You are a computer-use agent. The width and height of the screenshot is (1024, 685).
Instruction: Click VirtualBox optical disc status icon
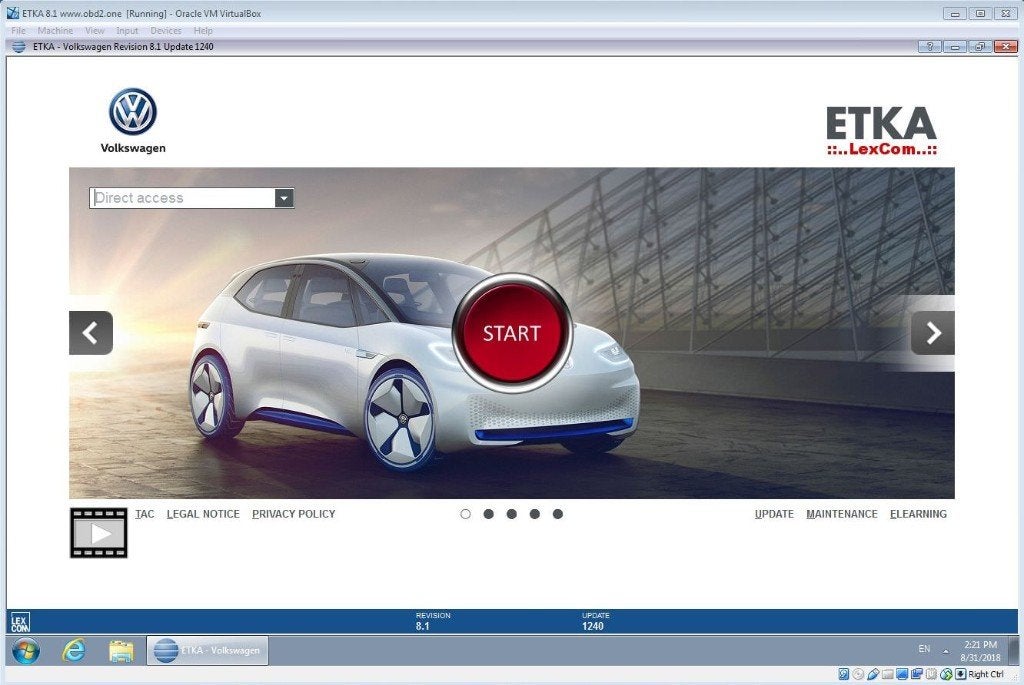[858, 674]
